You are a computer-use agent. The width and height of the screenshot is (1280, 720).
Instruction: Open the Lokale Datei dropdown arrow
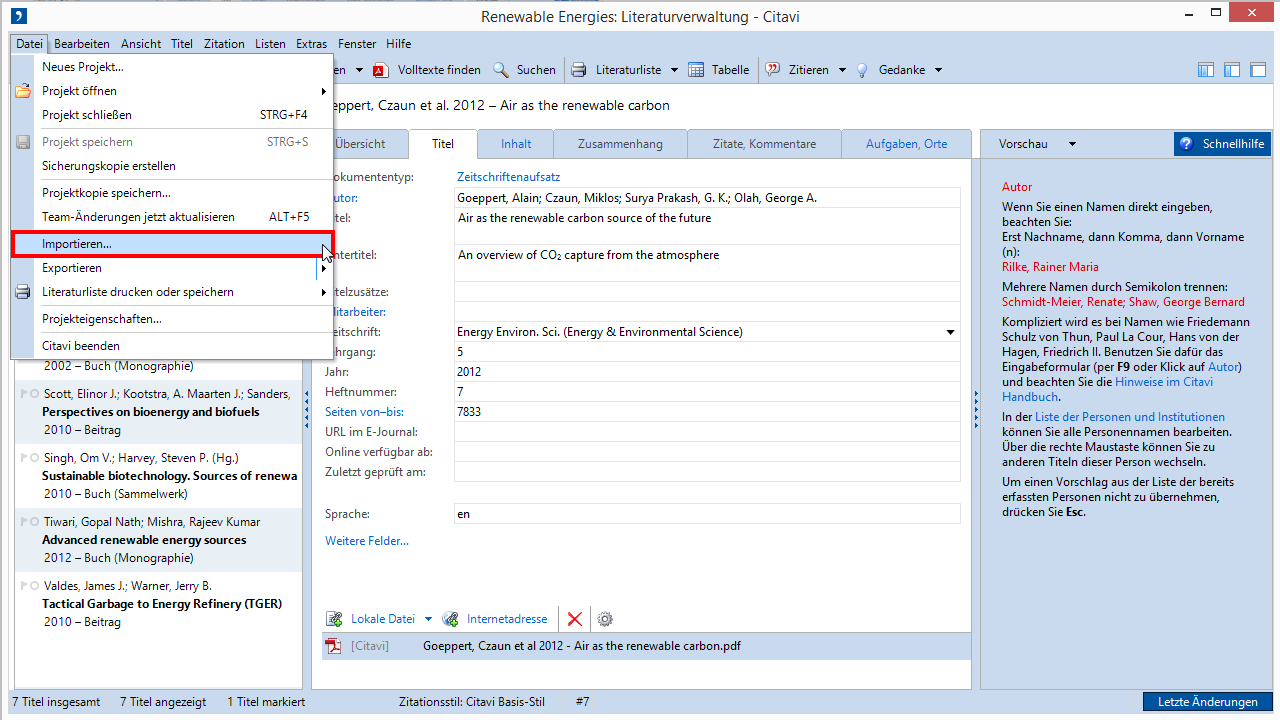pyautogui.click(x=428, y=619)
